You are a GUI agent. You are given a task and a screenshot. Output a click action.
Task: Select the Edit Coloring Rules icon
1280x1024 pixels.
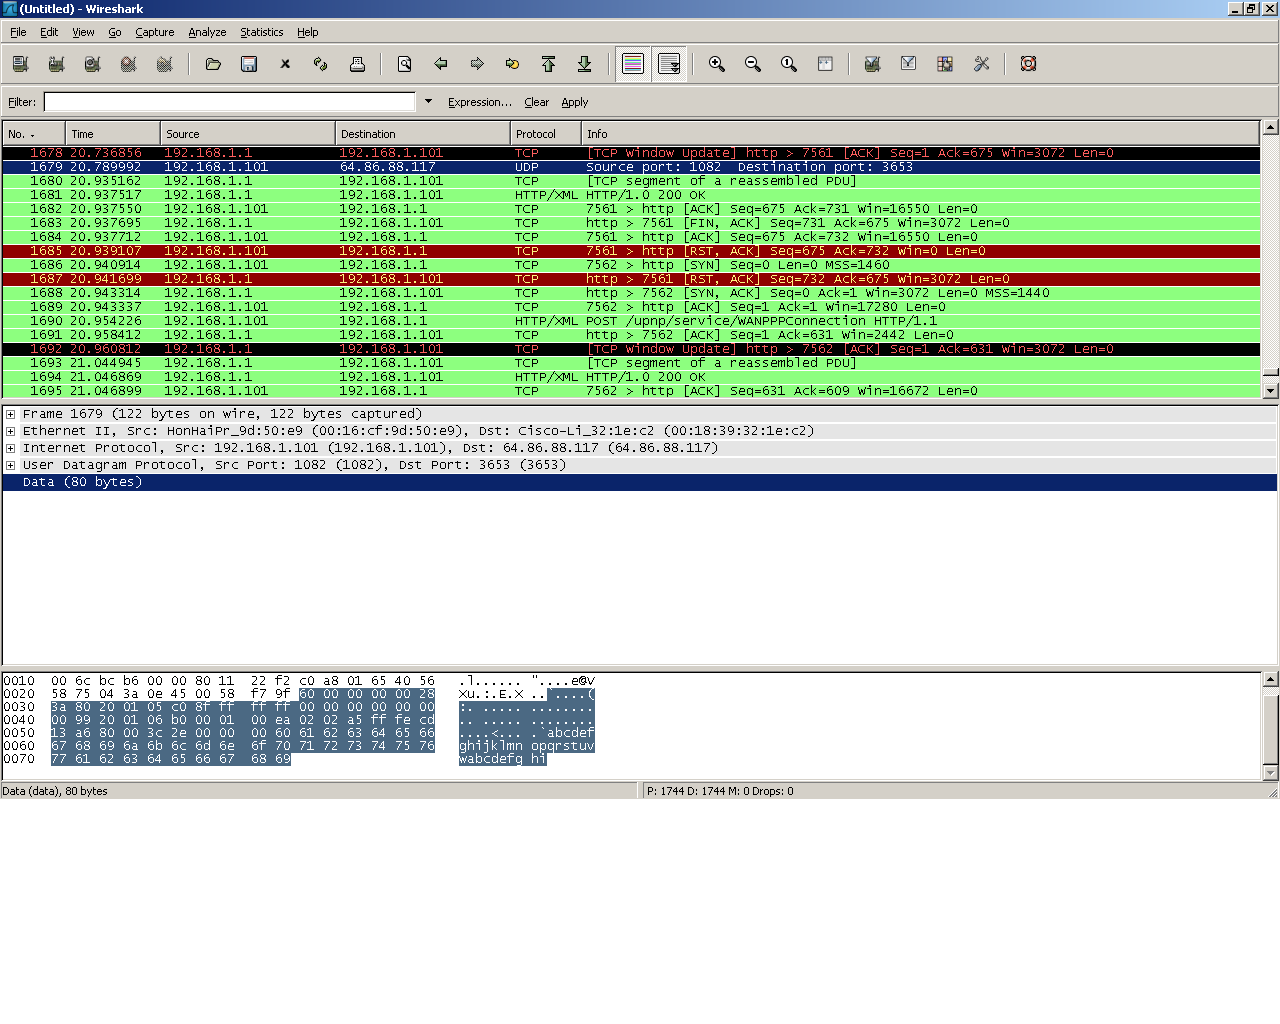(944, 63)
